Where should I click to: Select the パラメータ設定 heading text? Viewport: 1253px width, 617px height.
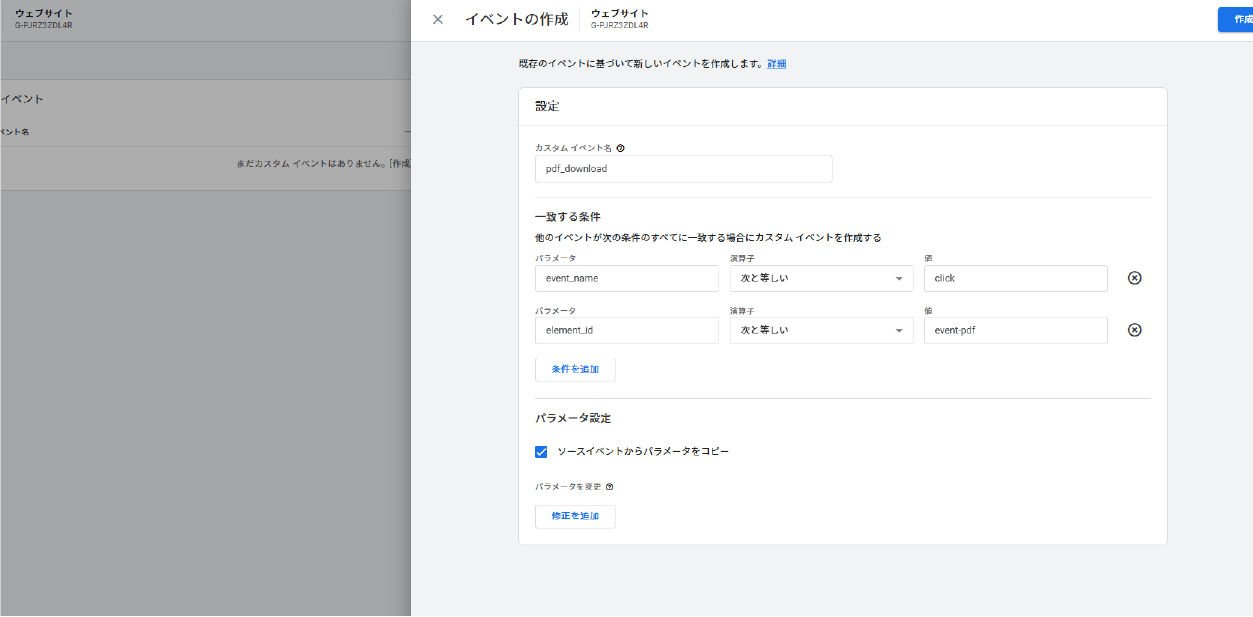click(573, 418)
